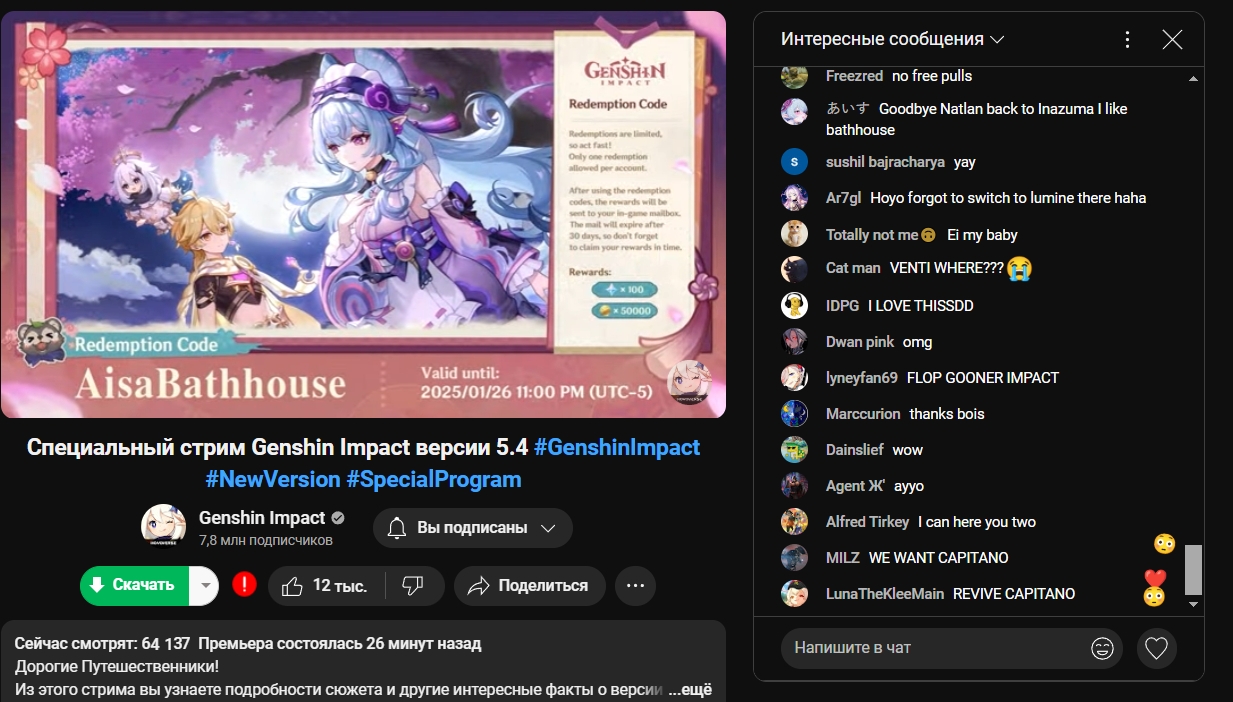
Task: Click the red exclamation warning icon
Action: [x=244, y=584]
